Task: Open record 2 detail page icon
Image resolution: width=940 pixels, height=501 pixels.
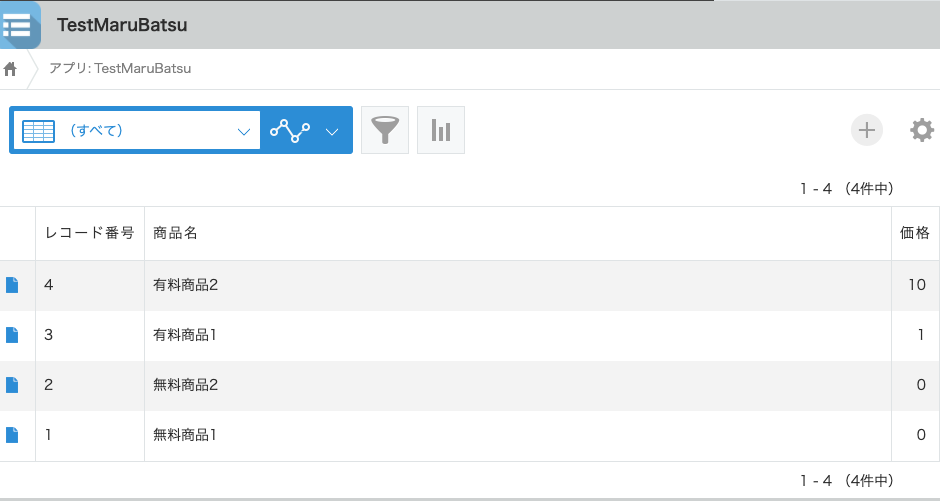Action: coord(12,385)
